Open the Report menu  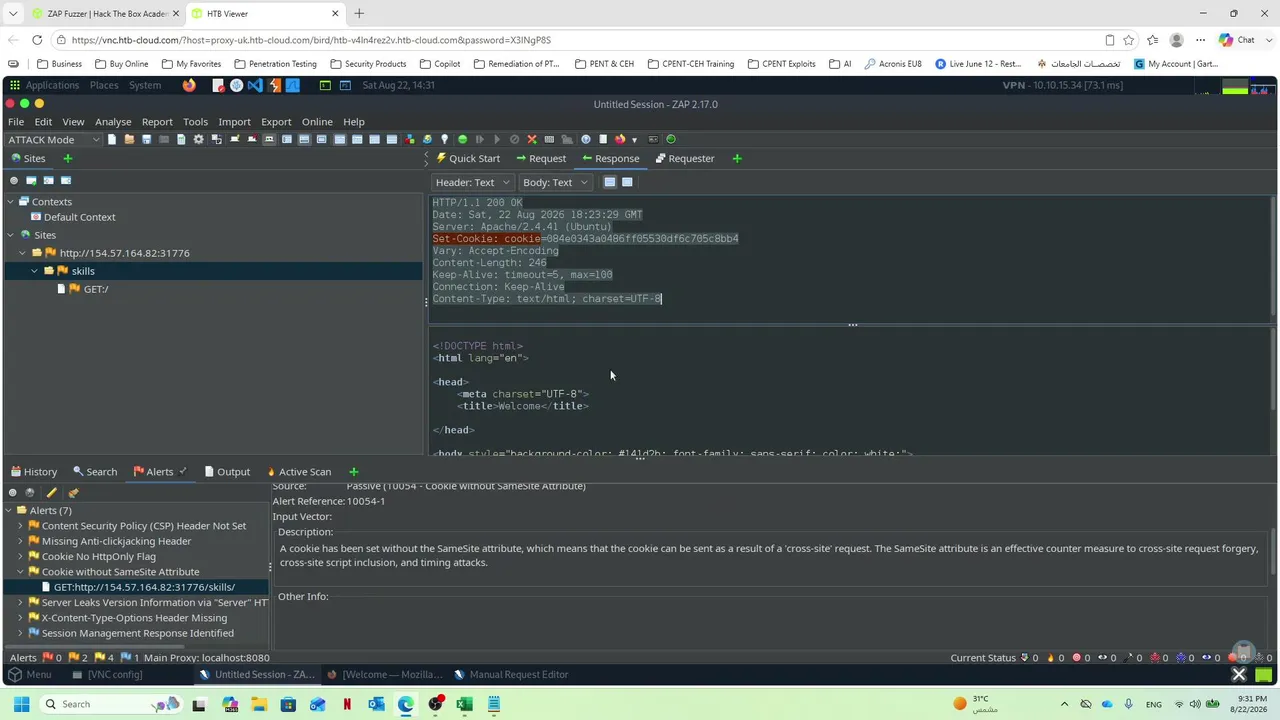pyautogui.click(x=157, y=122)
